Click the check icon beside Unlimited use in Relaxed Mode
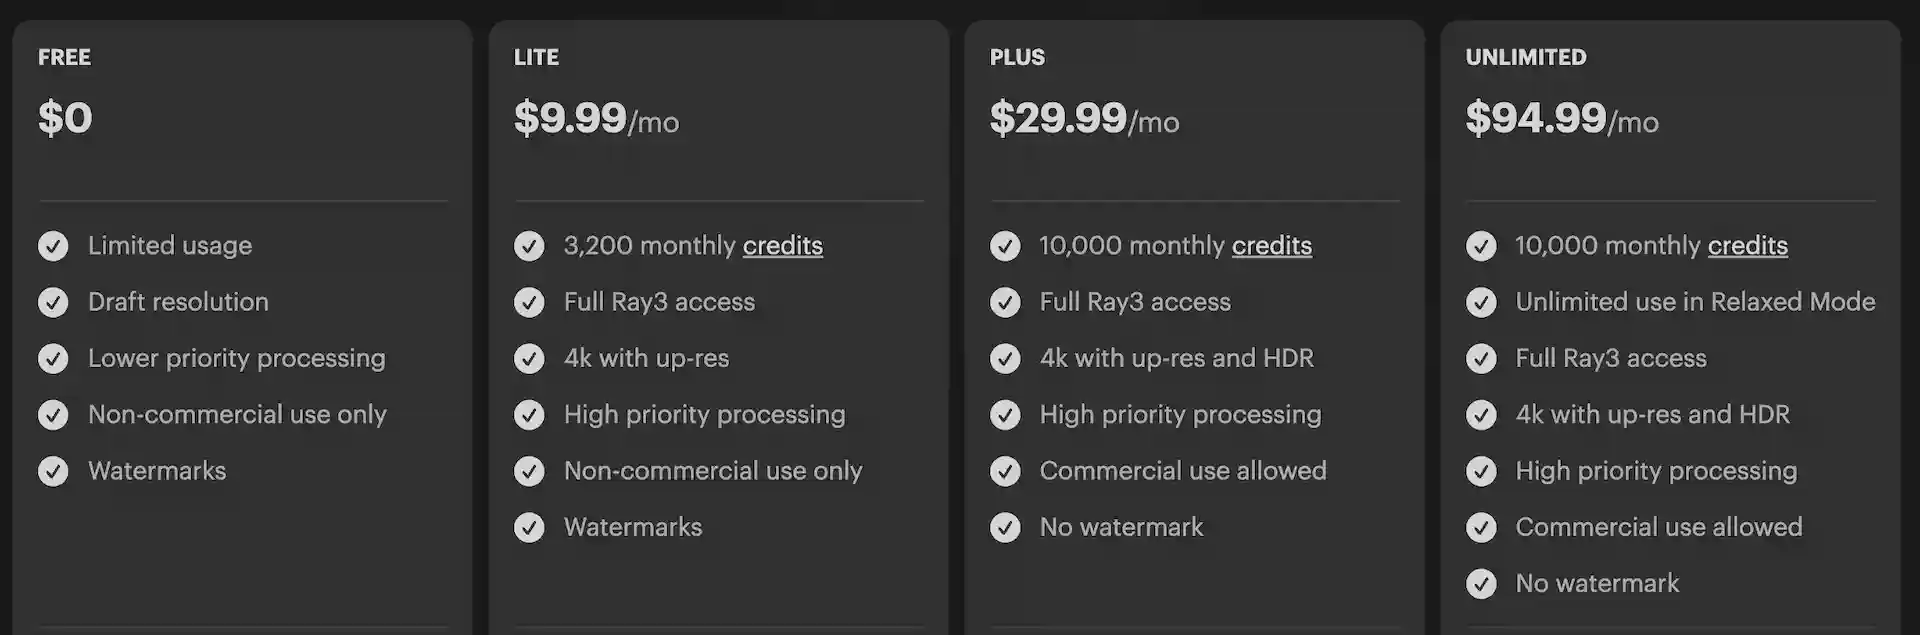 tap(1481, 302)
